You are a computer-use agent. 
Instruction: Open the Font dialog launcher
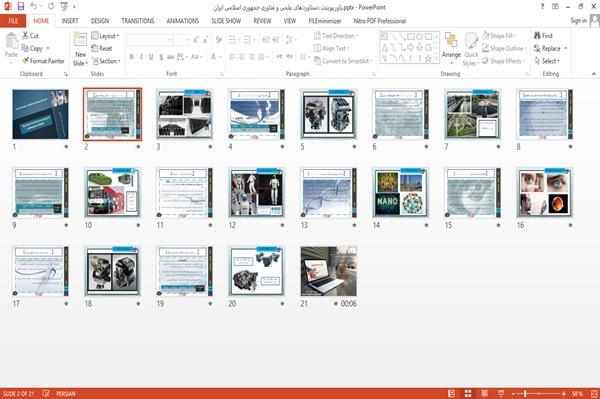[222, 74]
